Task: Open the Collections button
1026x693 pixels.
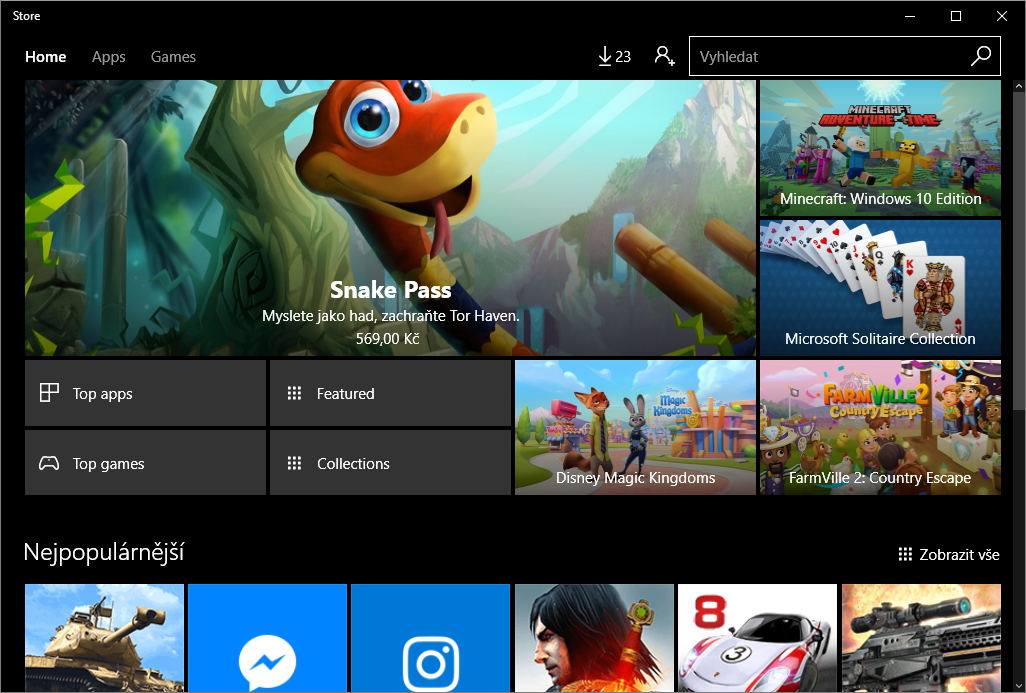Action: 390,463
